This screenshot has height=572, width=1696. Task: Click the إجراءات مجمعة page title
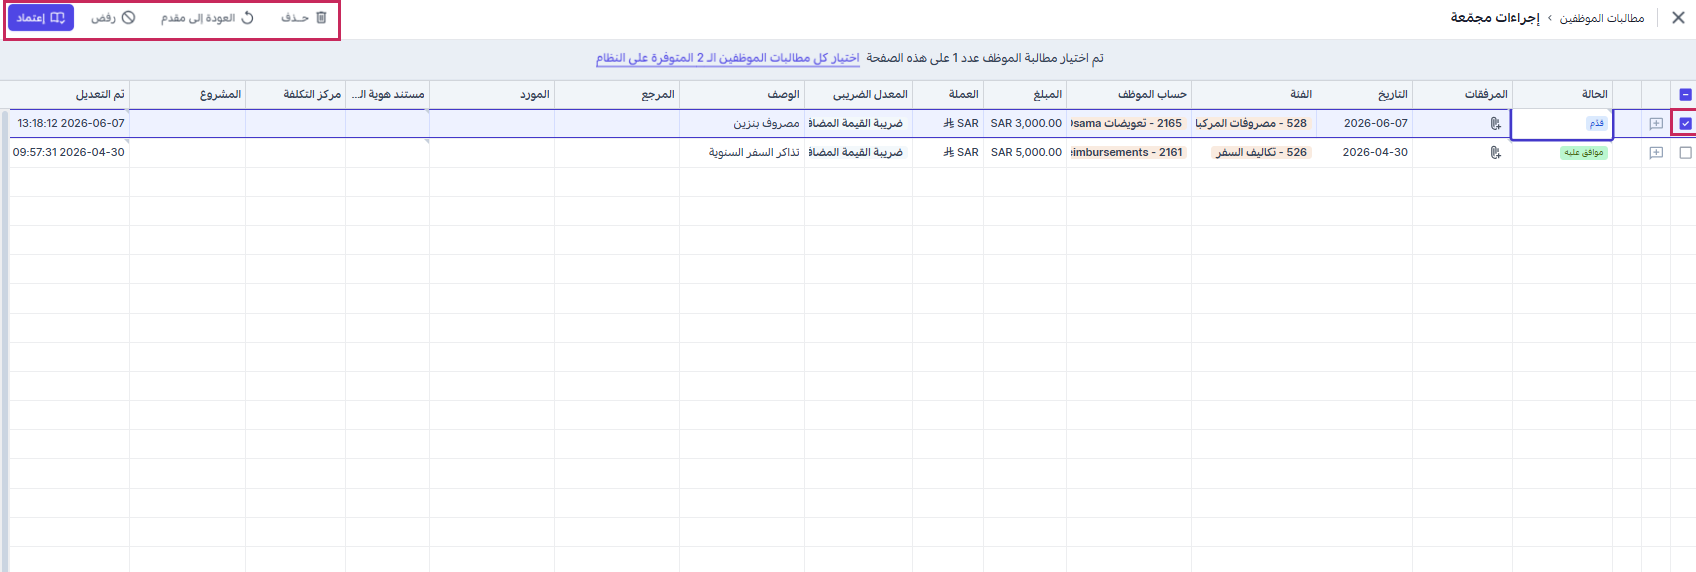click(x=1495, y=18)
